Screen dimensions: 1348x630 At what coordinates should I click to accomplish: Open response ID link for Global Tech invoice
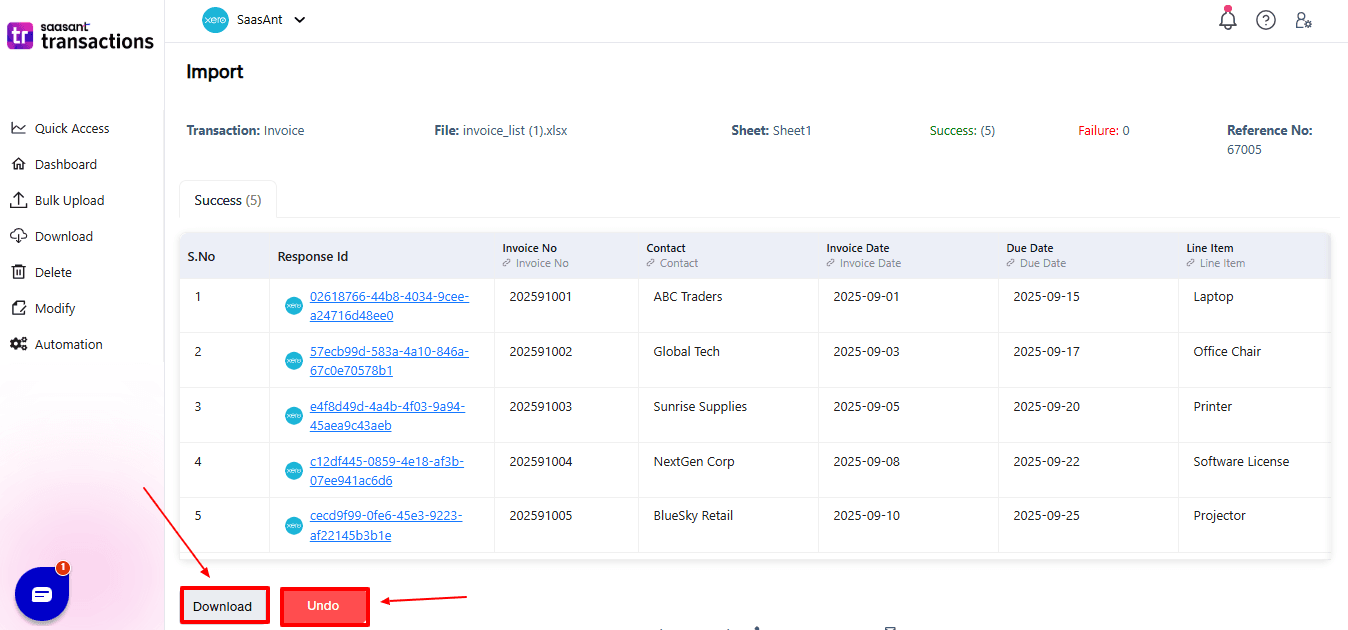(389, 361)
